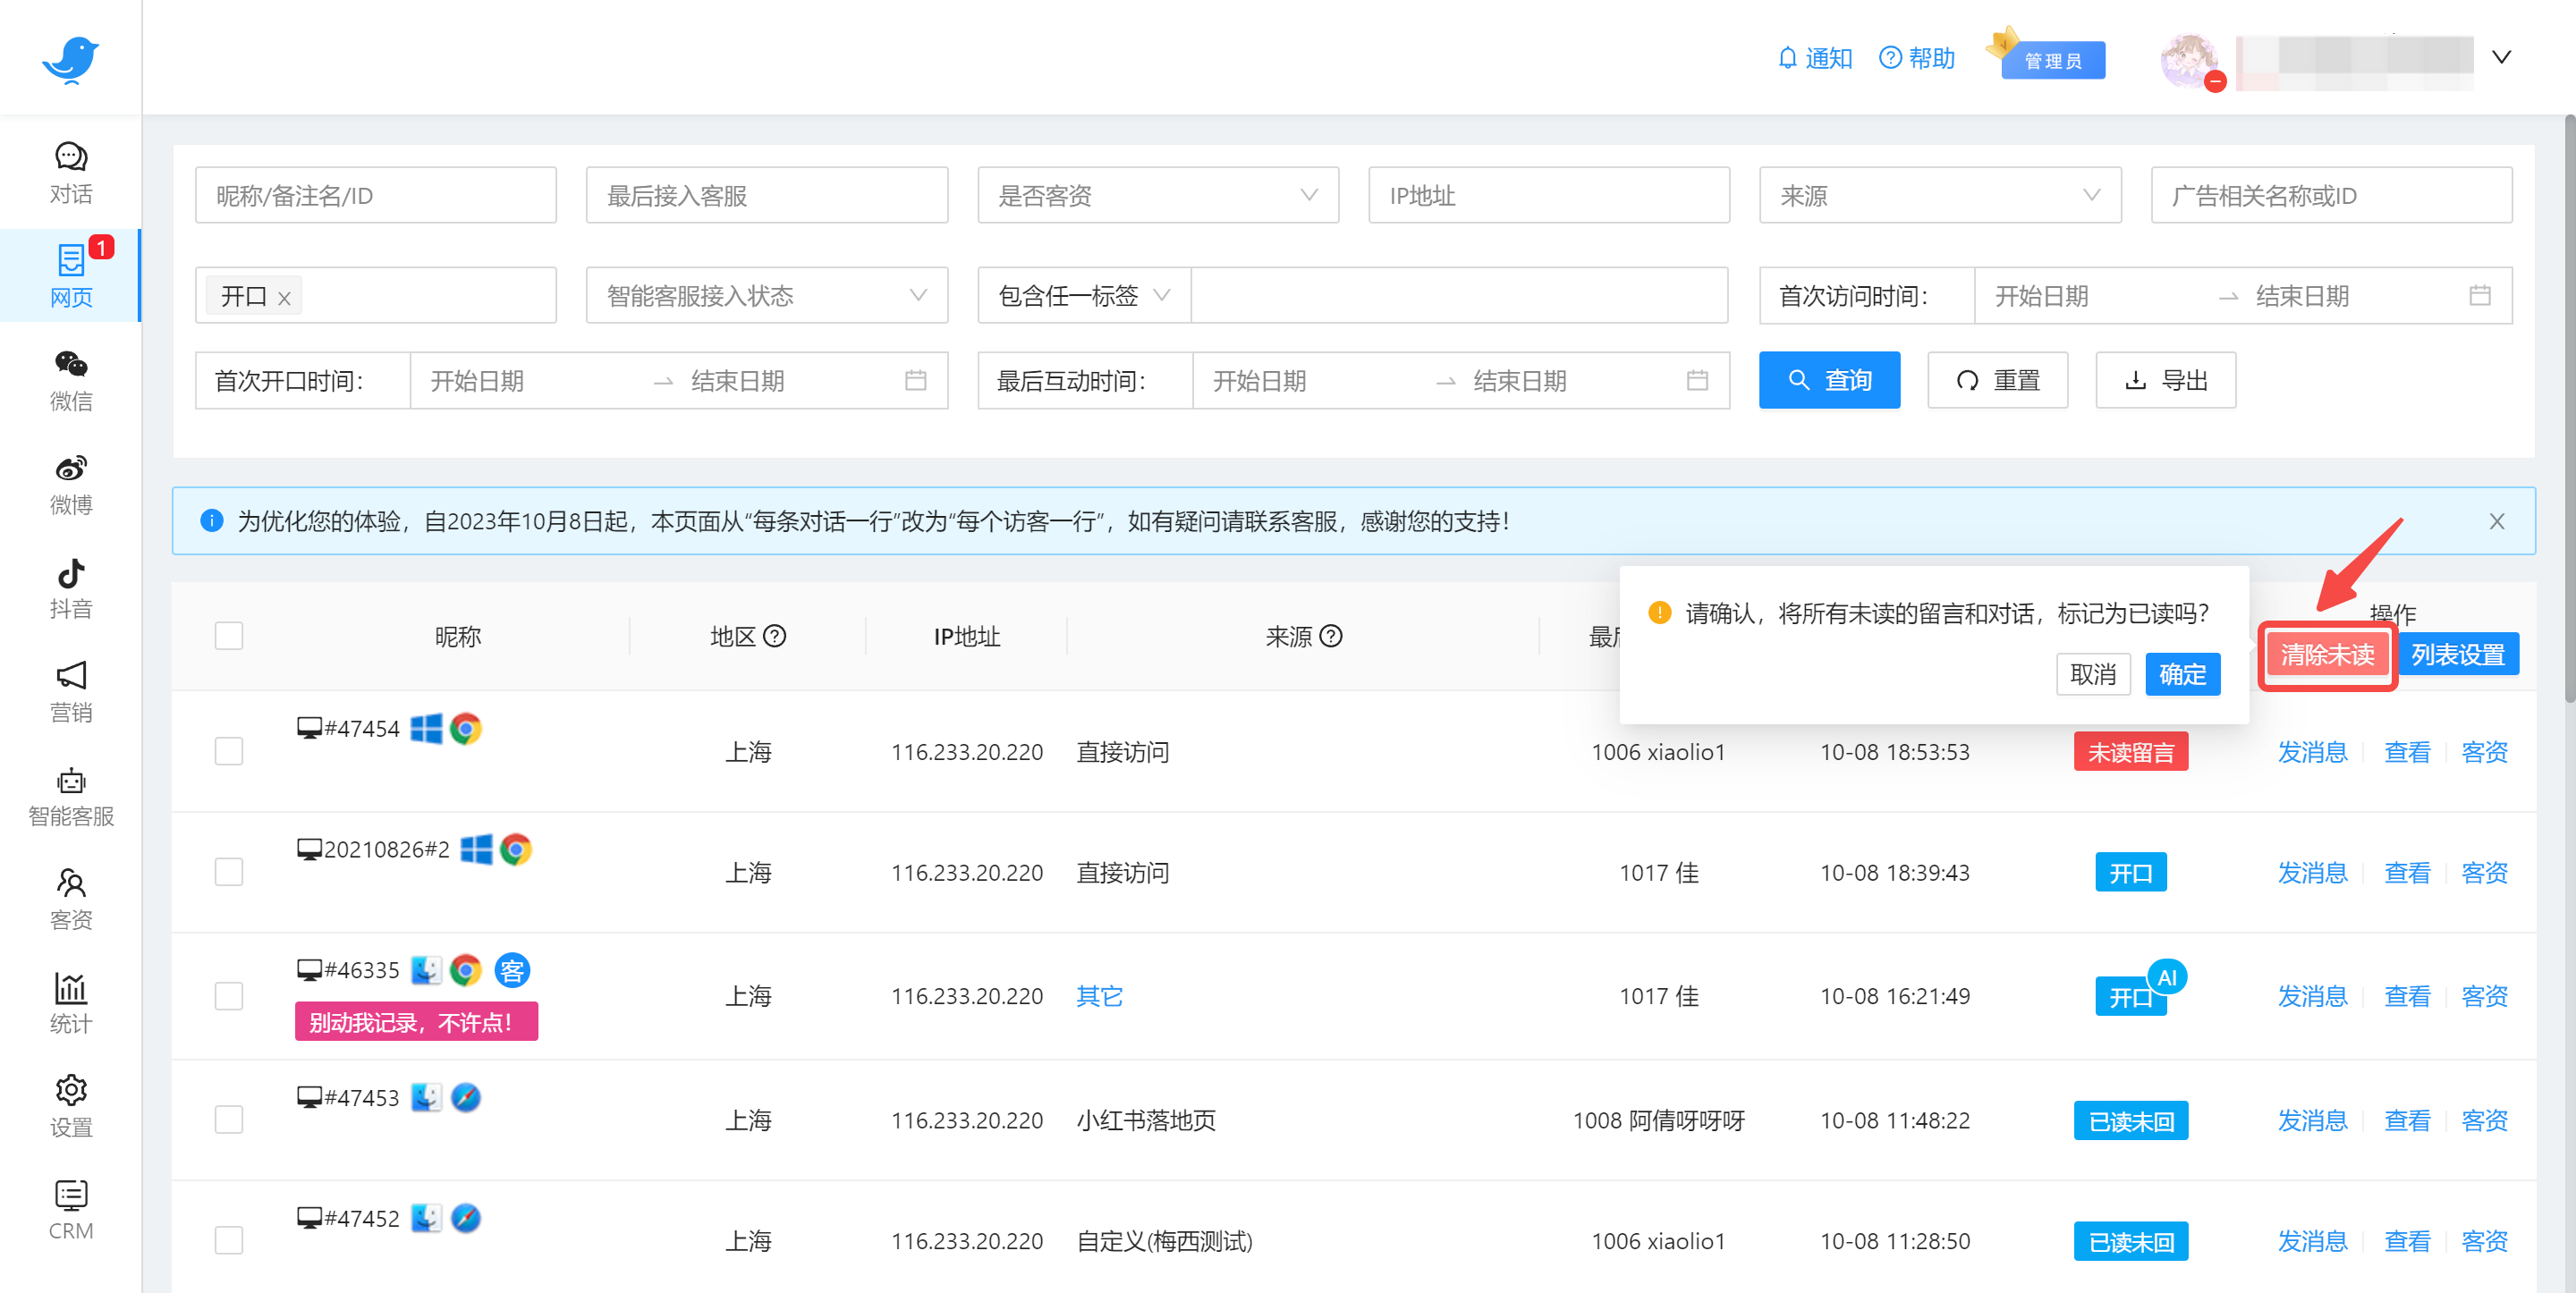Tick the checkbox beside visitor #46335
The width and height of the screenshot is (2576, 1293).
pyautogui.click(x=229, y=995)
